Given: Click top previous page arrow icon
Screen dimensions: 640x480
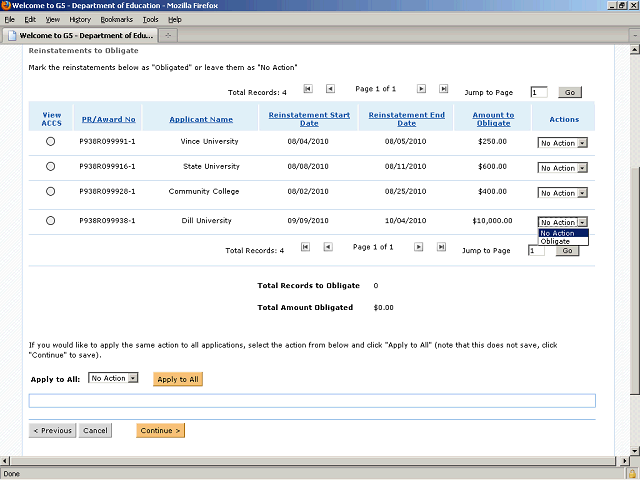Looking at the screenshot, I should coord(330,89).
